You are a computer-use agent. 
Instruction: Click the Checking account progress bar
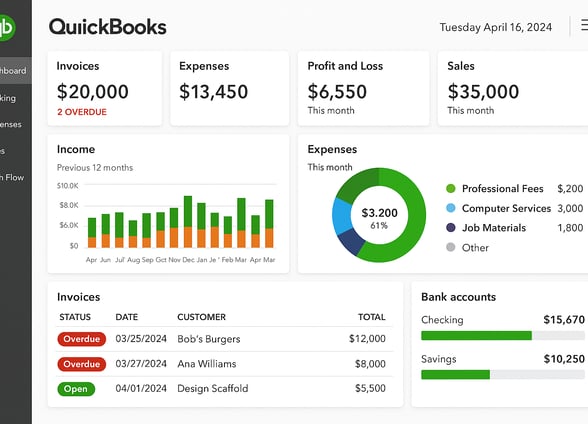tap(503, 336)
